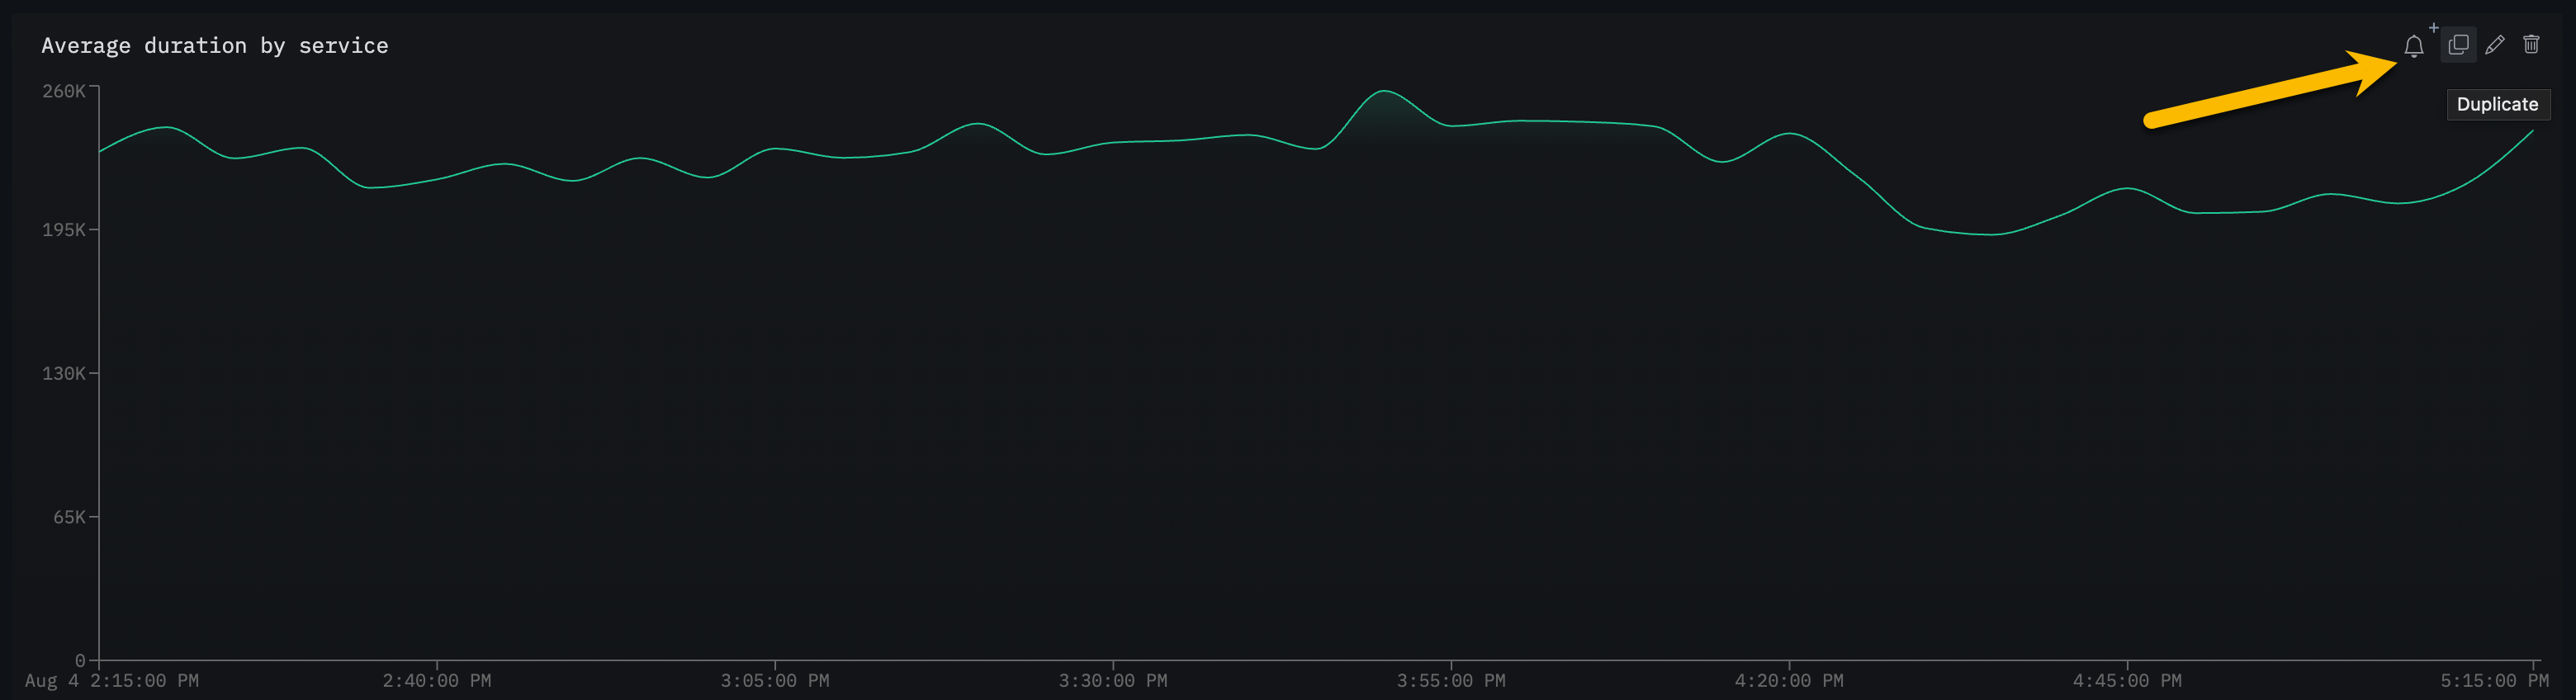Click the 4:20:00 PM time label

pos(1789,681)
